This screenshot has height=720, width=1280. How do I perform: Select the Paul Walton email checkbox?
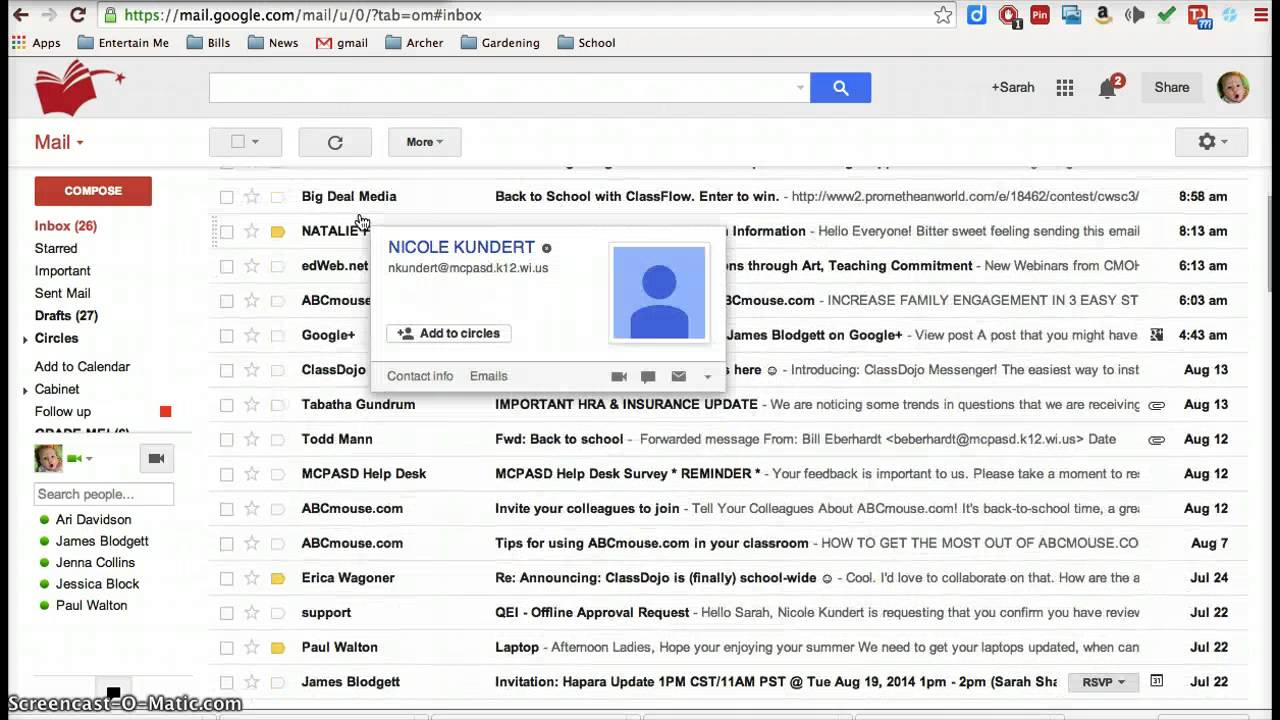coord(226,647)
